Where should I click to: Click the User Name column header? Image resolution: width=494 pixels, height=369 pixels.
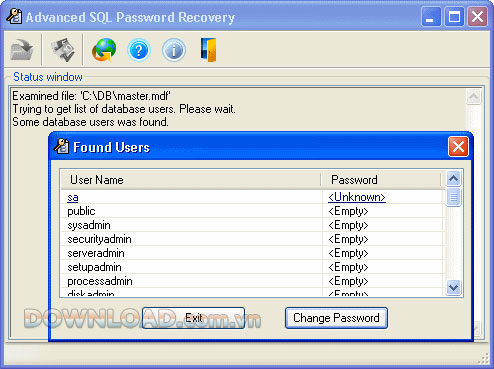[191, 180]
